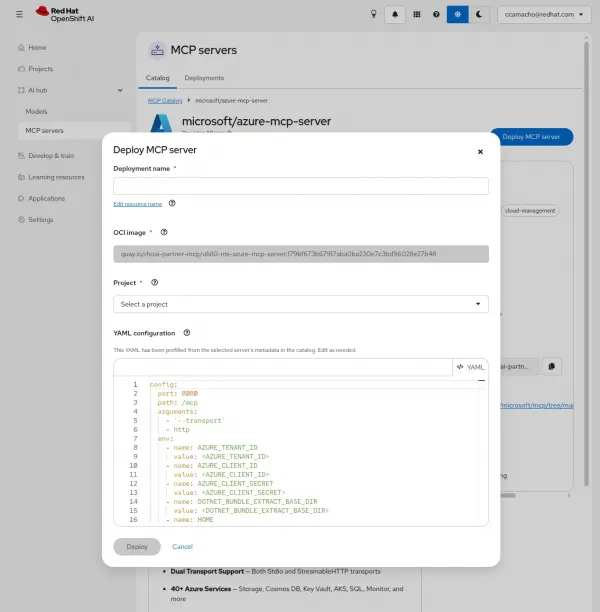Viewport: 600px width, 612px height.
Task: Open the ccamacho@redhat.com user menu
Action: click(x=544, y=14)
